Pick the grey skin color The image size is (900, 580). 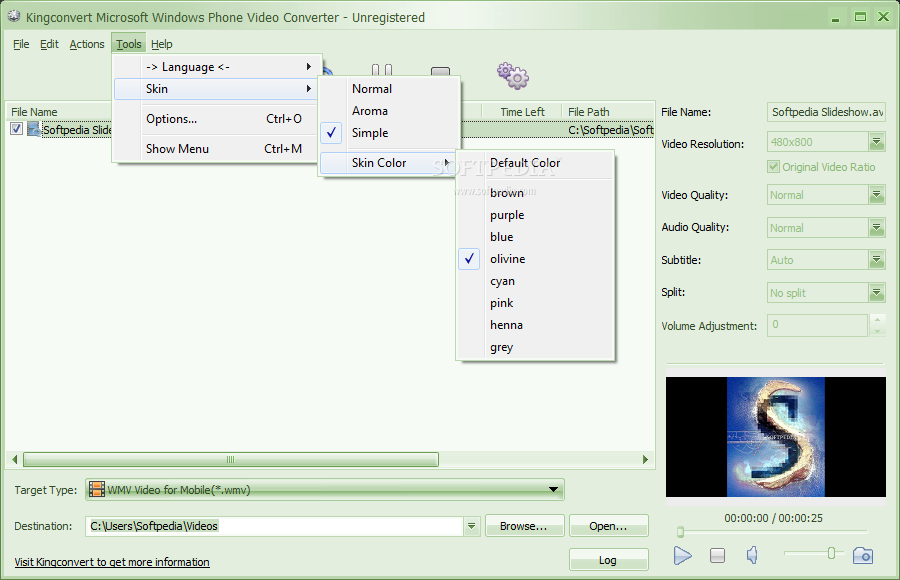[x=536, y=347]
